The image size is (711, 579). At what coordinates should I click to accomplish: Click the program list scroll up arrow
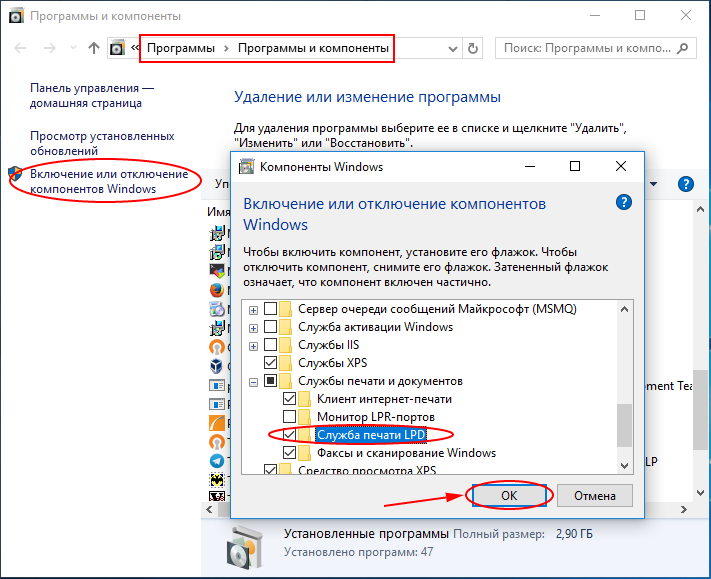700,209
